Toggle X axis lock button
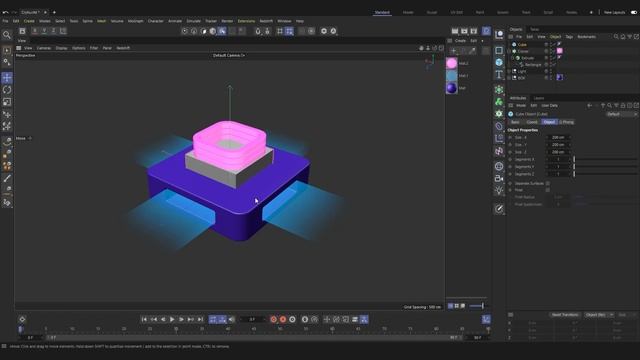 point(35,31)
